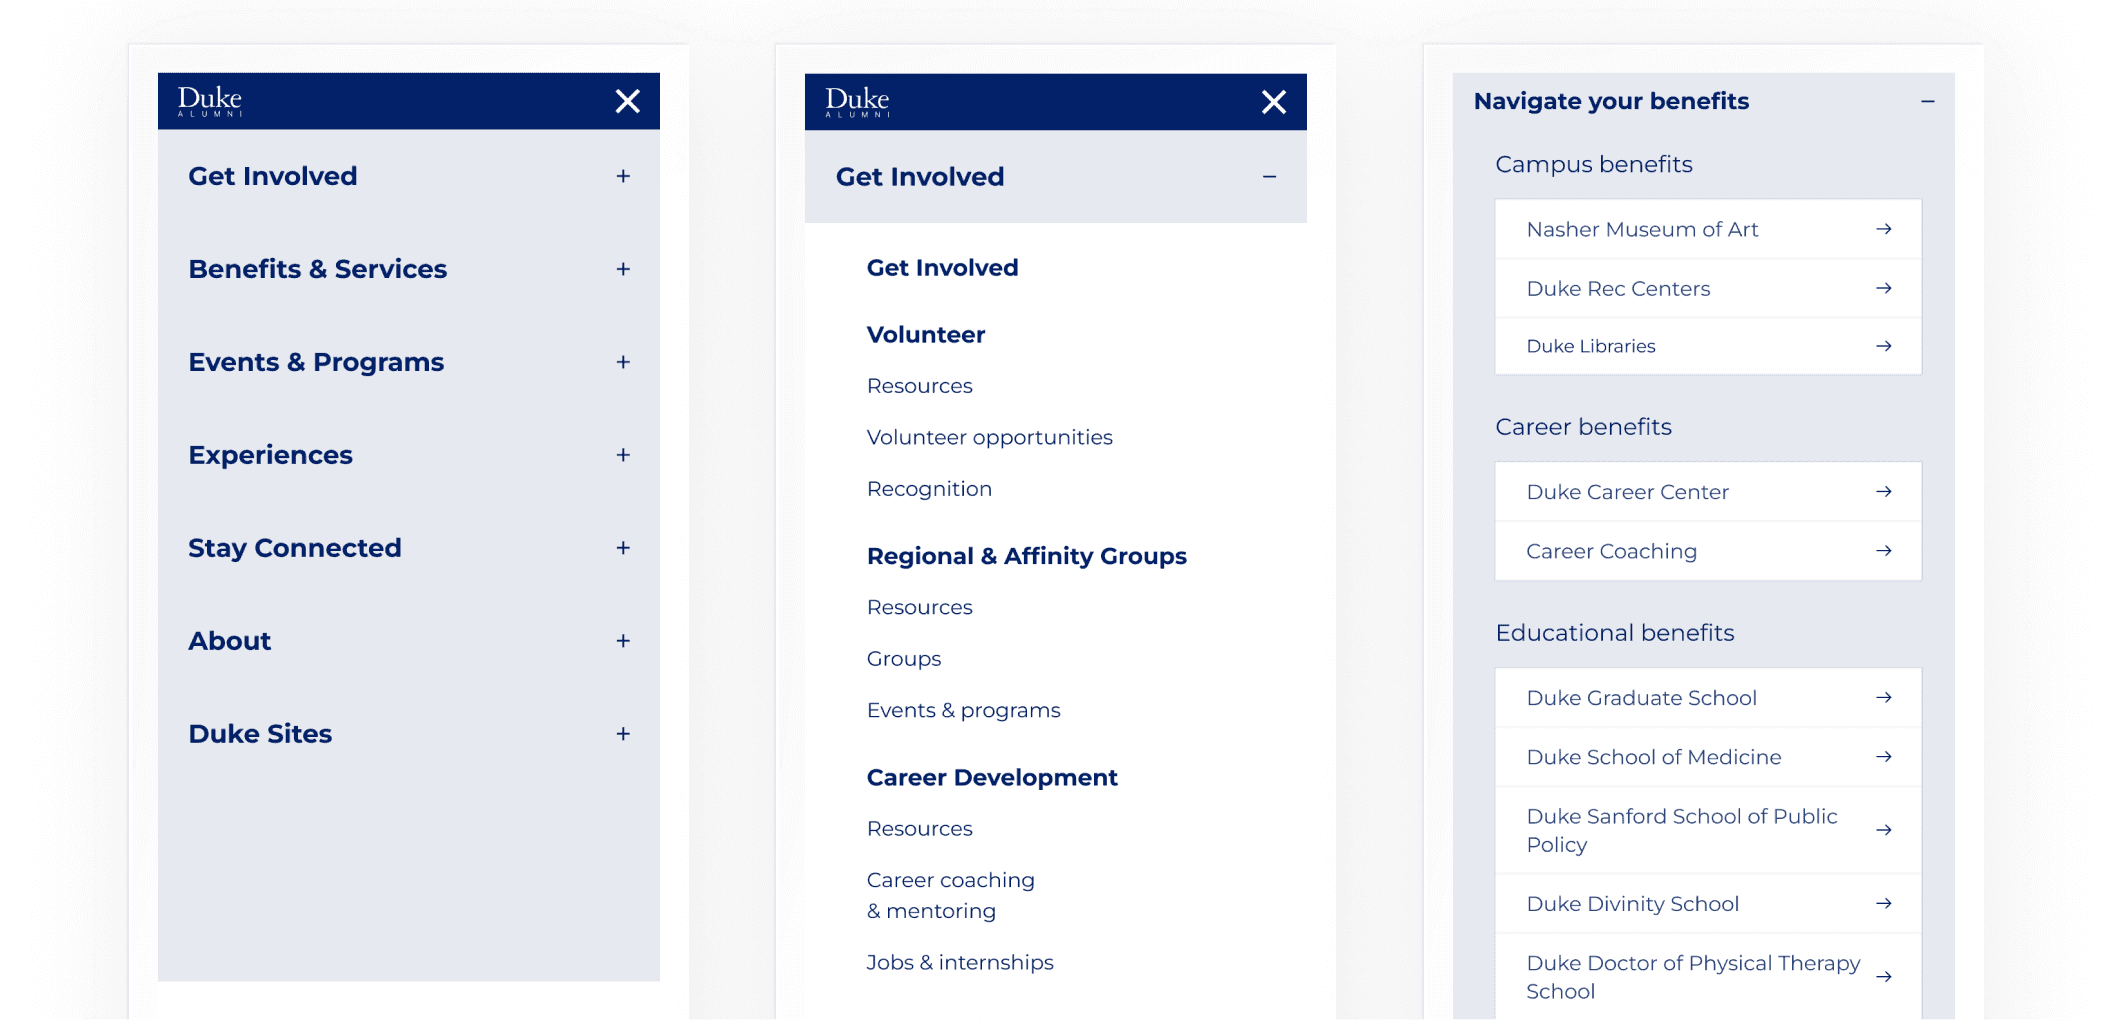This screenshot has width=2110, height=1020.
Task: Expand Duke Sites plus icon
Action: click(x=623, y=734)
